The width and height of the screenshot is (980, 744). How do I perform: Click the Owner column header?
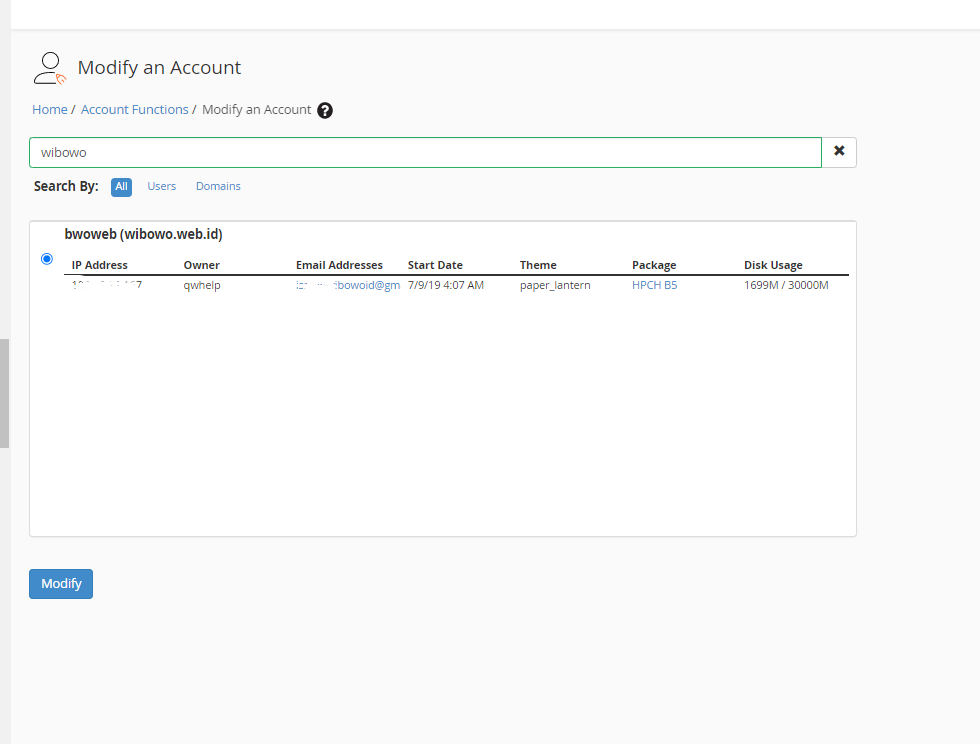click(x=201, y=265)
